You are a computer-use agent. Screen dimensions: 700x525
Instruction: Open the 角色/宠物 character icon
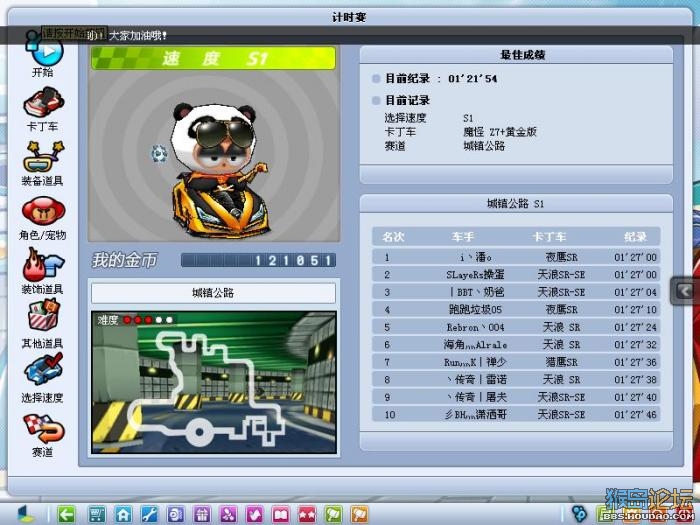click(44, 211)
